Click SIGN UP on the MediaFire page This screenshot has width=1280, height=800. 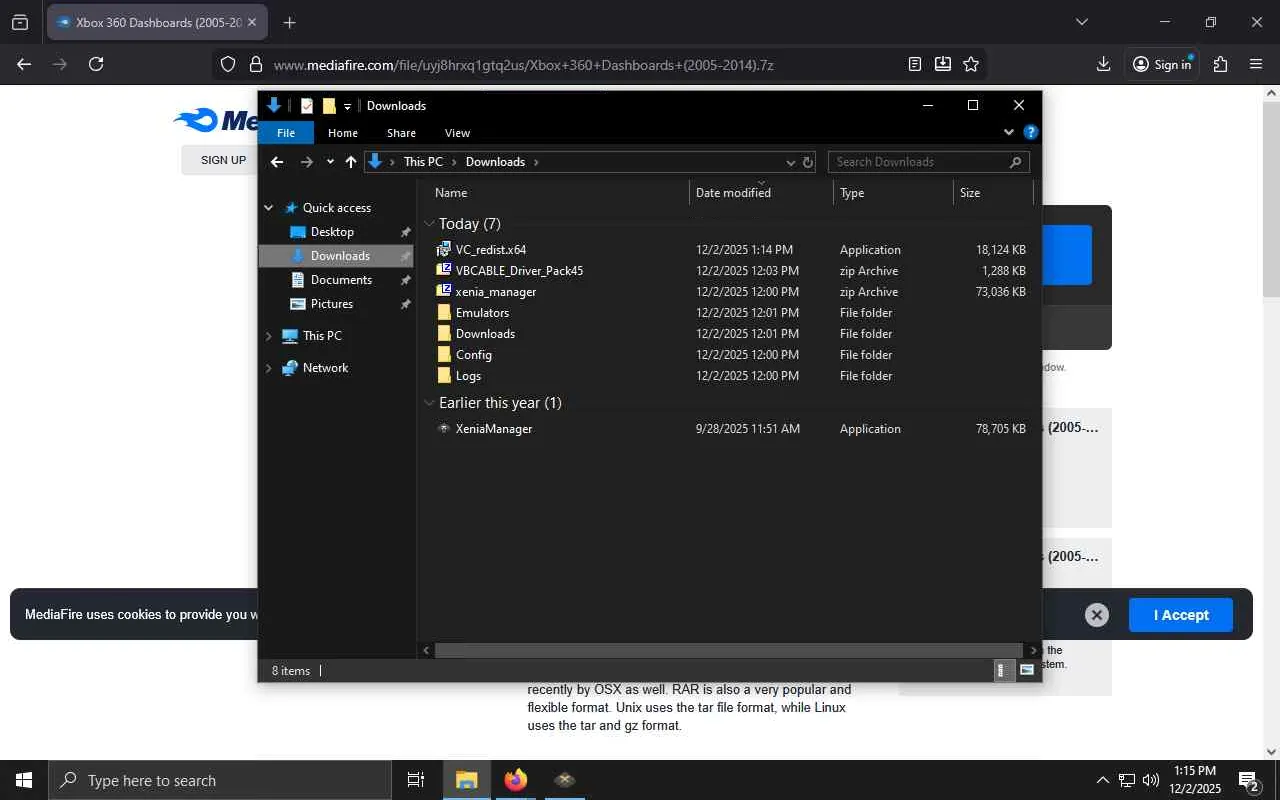coord(223,160)
